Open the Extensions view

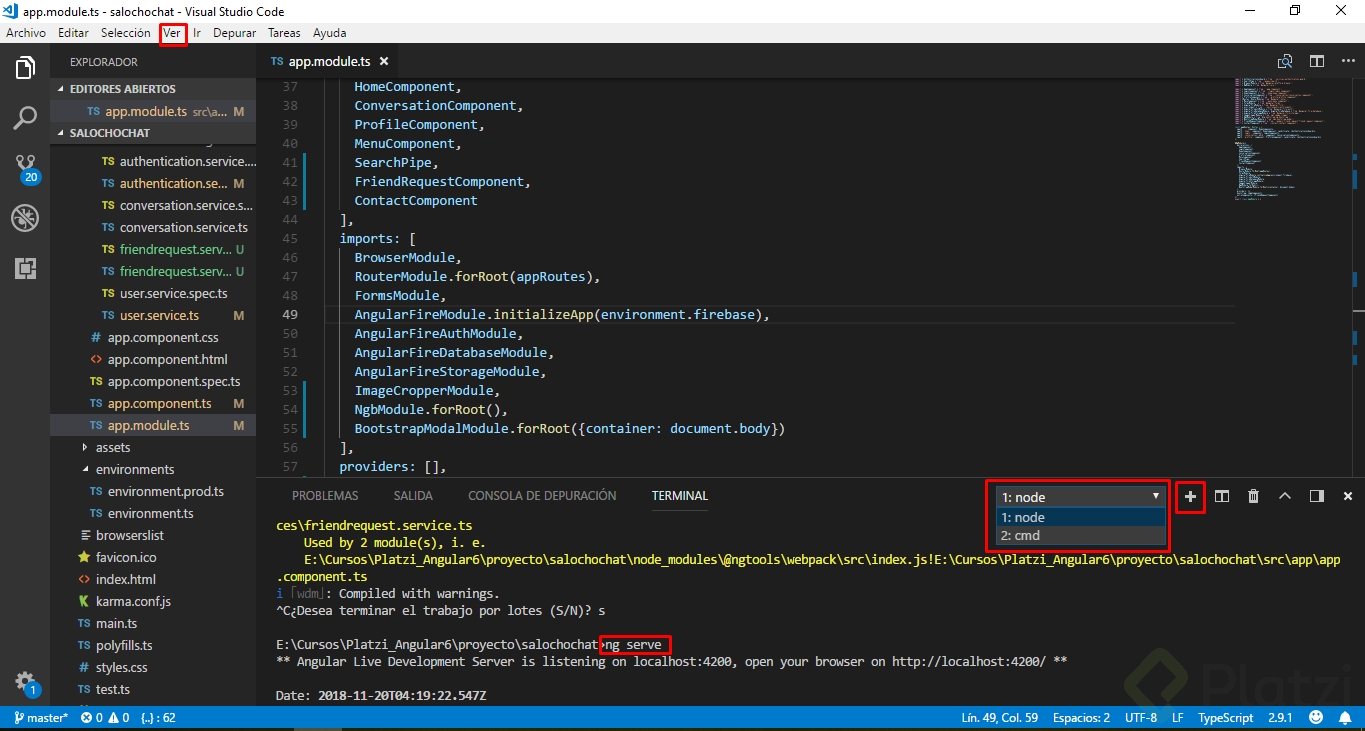click(24, 268)
